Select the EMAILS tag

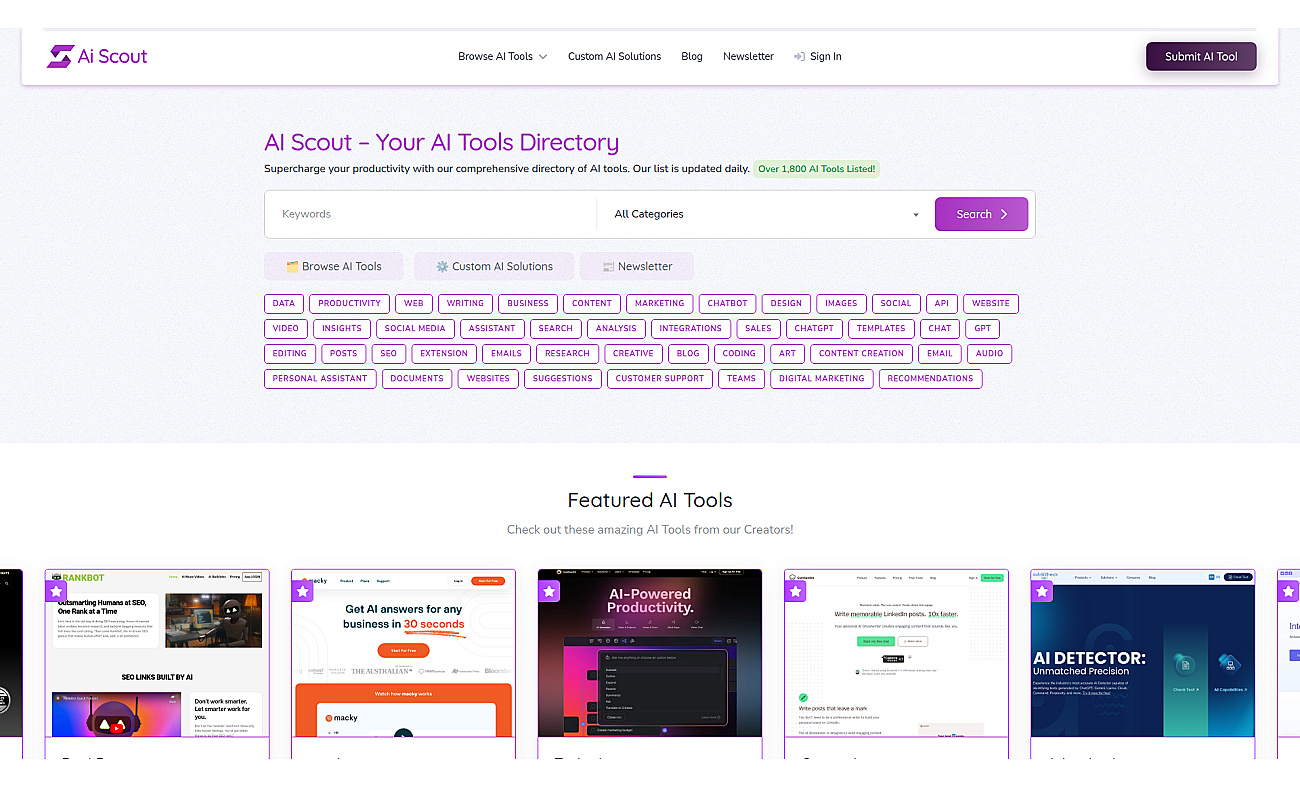pos(506,353)
